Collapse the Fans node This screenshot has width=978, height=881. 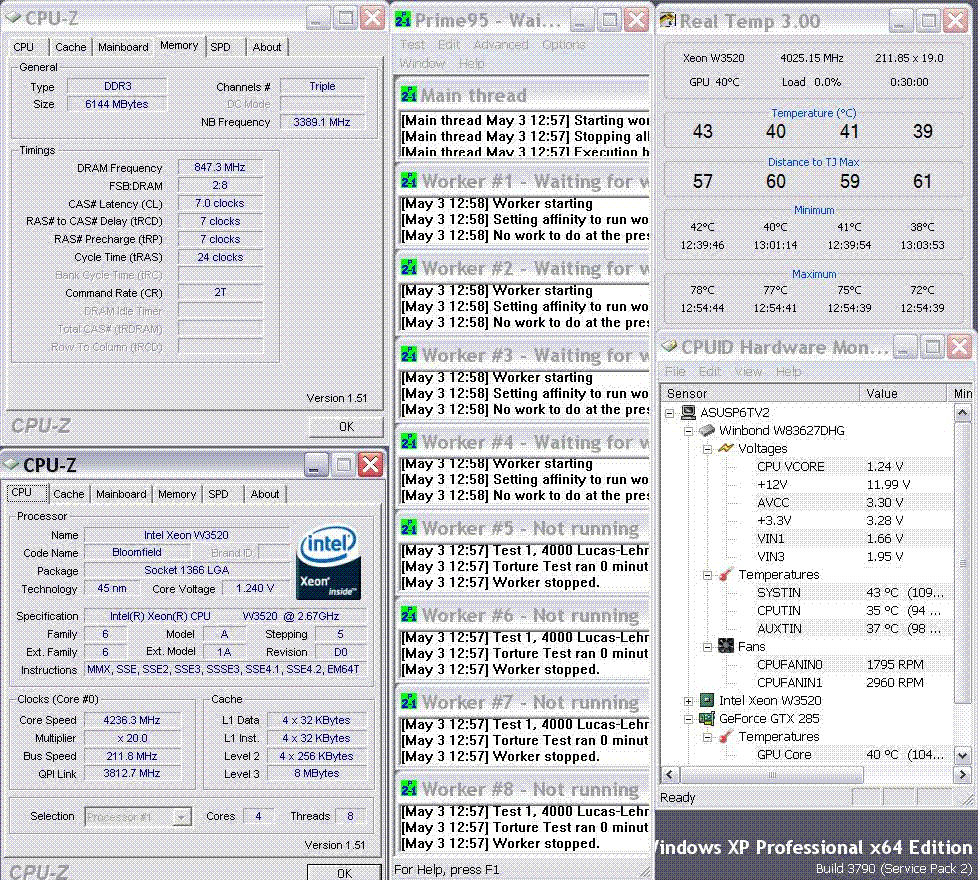click(x=707, y=647)
